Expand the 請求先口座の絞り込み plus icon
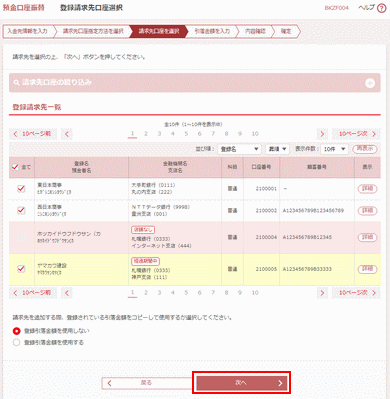The width and height of the screenshot is (390, 399). 370,83
